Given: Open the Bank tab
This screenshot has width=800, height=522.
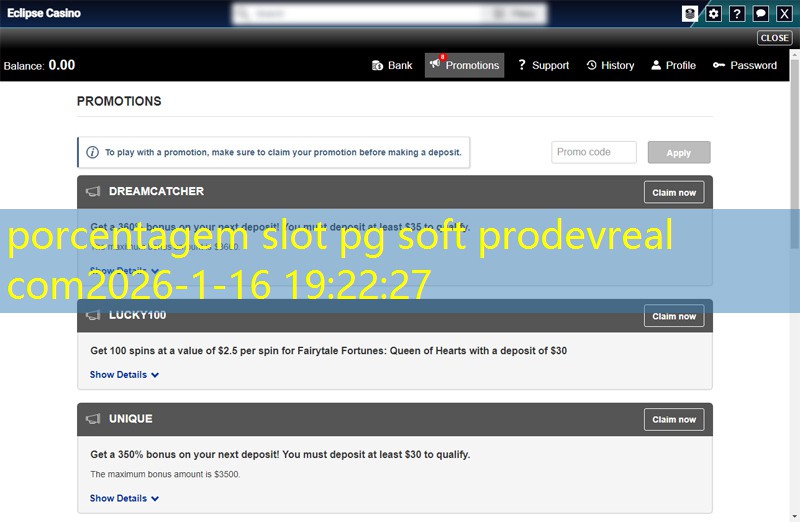Looking at the screenshot, I should pyautogui.click(x=392, y=65).
